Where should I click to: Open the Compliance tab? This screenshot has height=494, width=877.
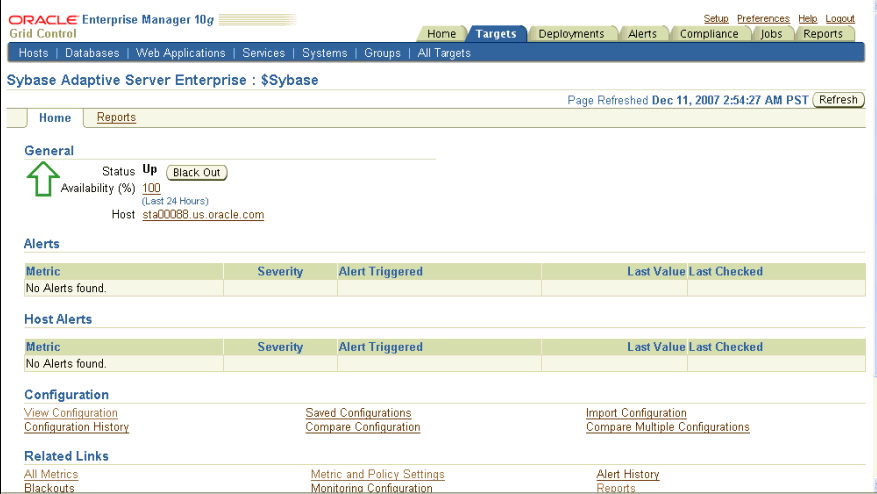(x=709, y=34)
